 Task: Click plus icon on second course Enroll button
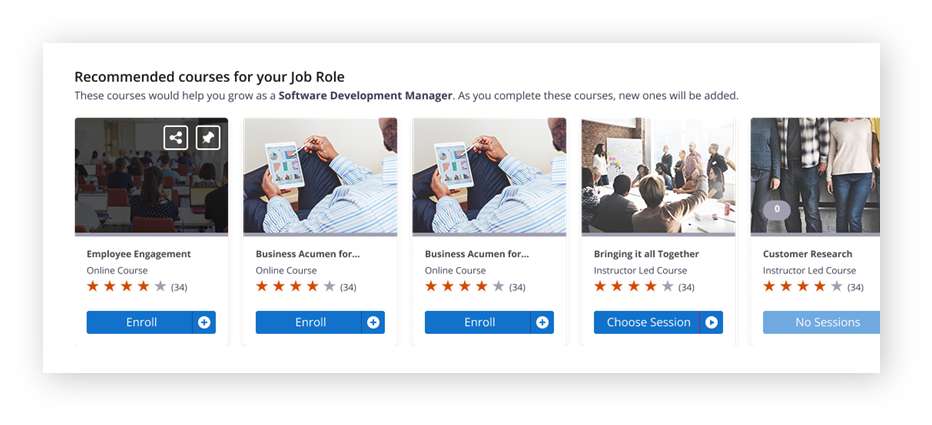[x=373, y=322]
